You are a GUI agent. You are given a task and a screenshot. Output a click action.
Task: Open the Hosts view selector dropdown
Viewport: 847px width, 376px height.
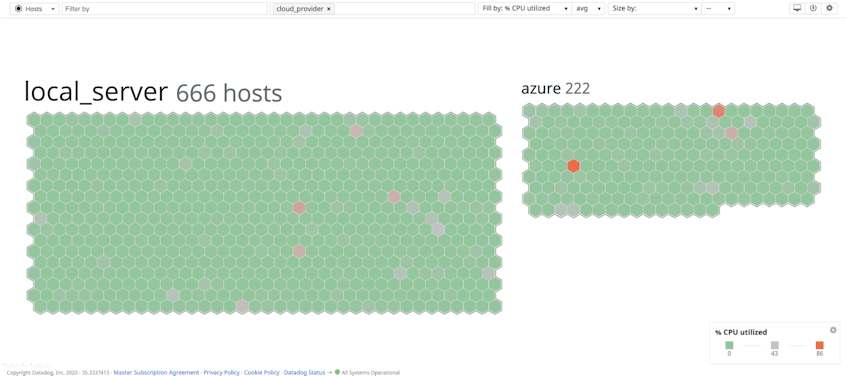pos(35,9)
